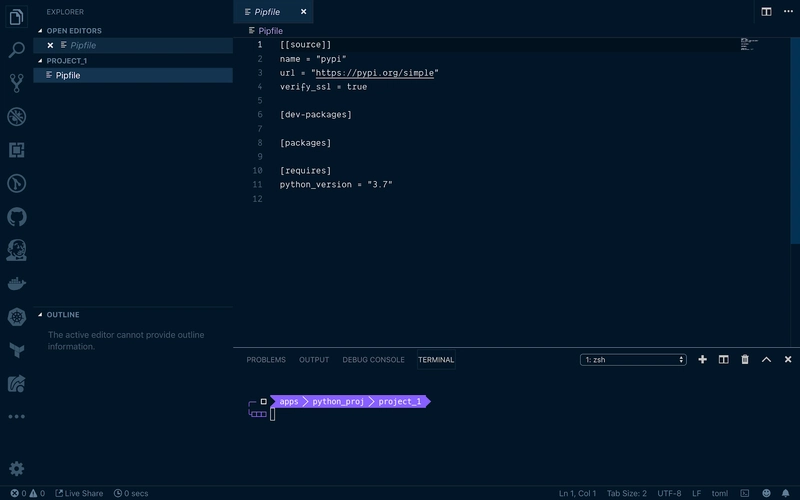Open the GitHub icon in activity bar
800x500 pixels.
click(x=16, y=217)
